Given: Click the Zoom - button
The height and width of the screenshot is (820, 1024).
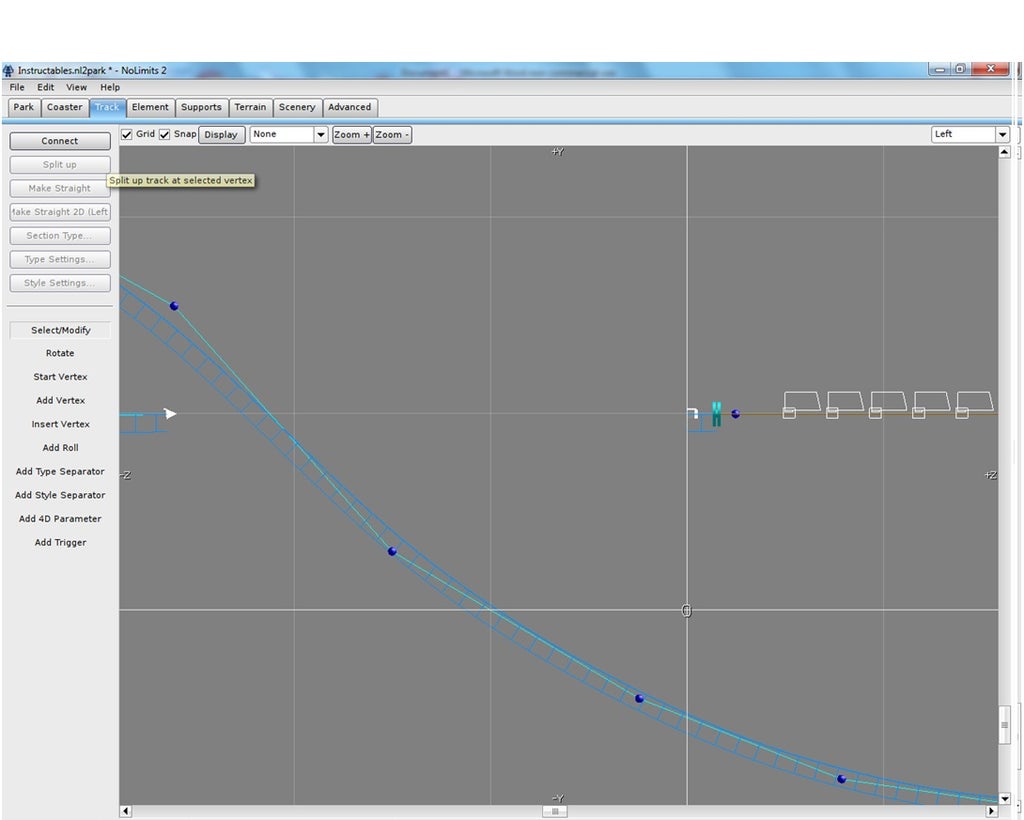Looking at the screenshot, I should 392,134.
